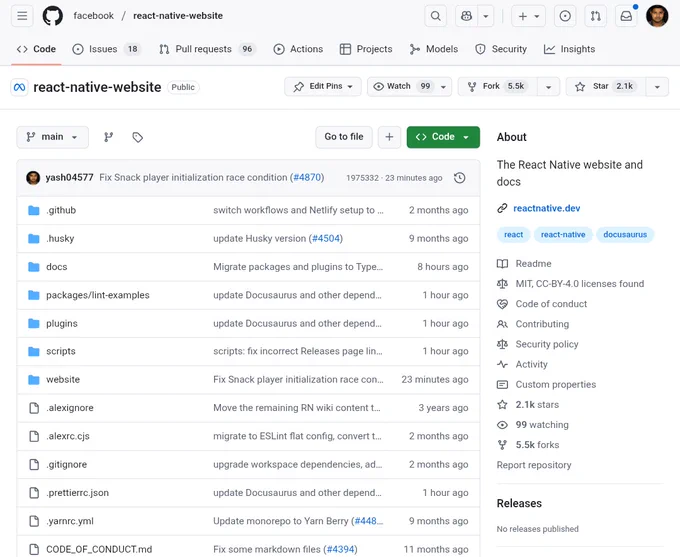Viewport: 680px width, 557px height.
Task: Select the Code tab
Action: [36, 49]
